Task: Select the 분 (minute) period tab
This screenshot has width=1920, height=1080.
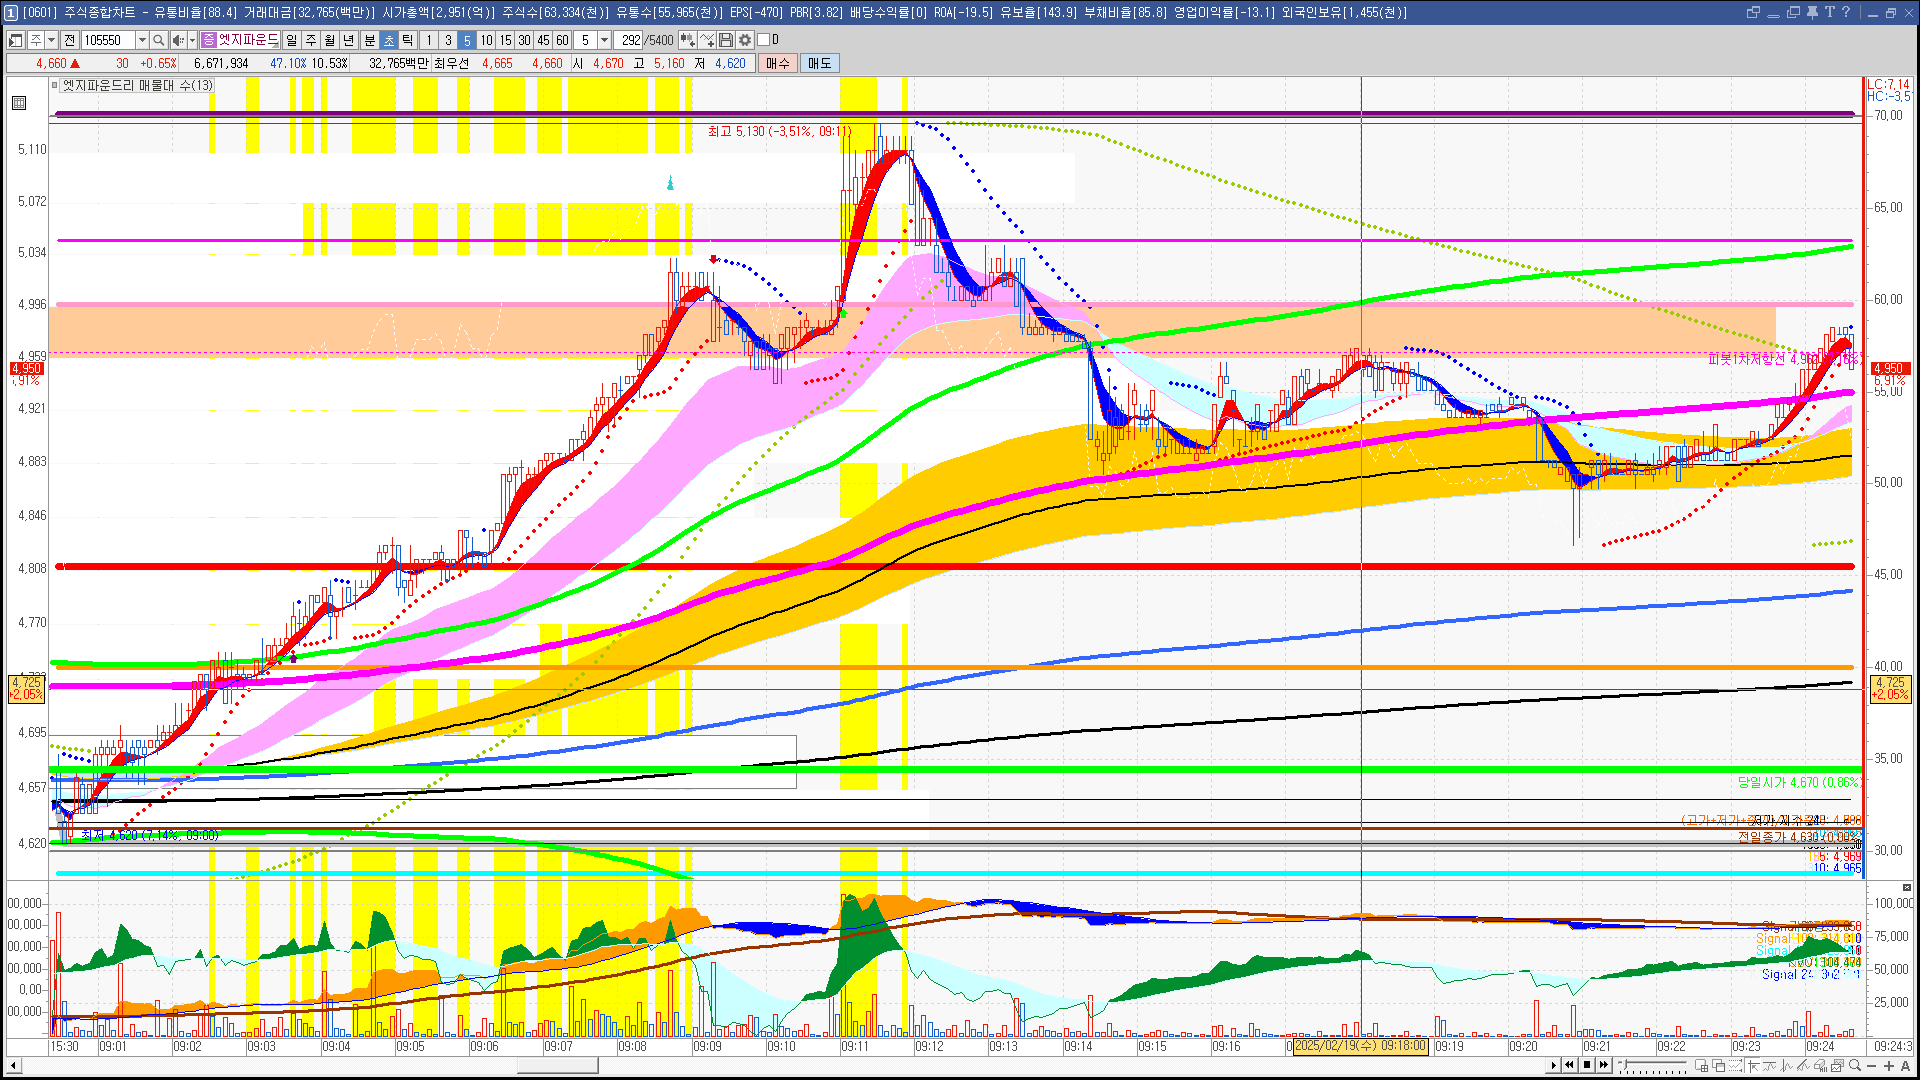Action: 369,40
